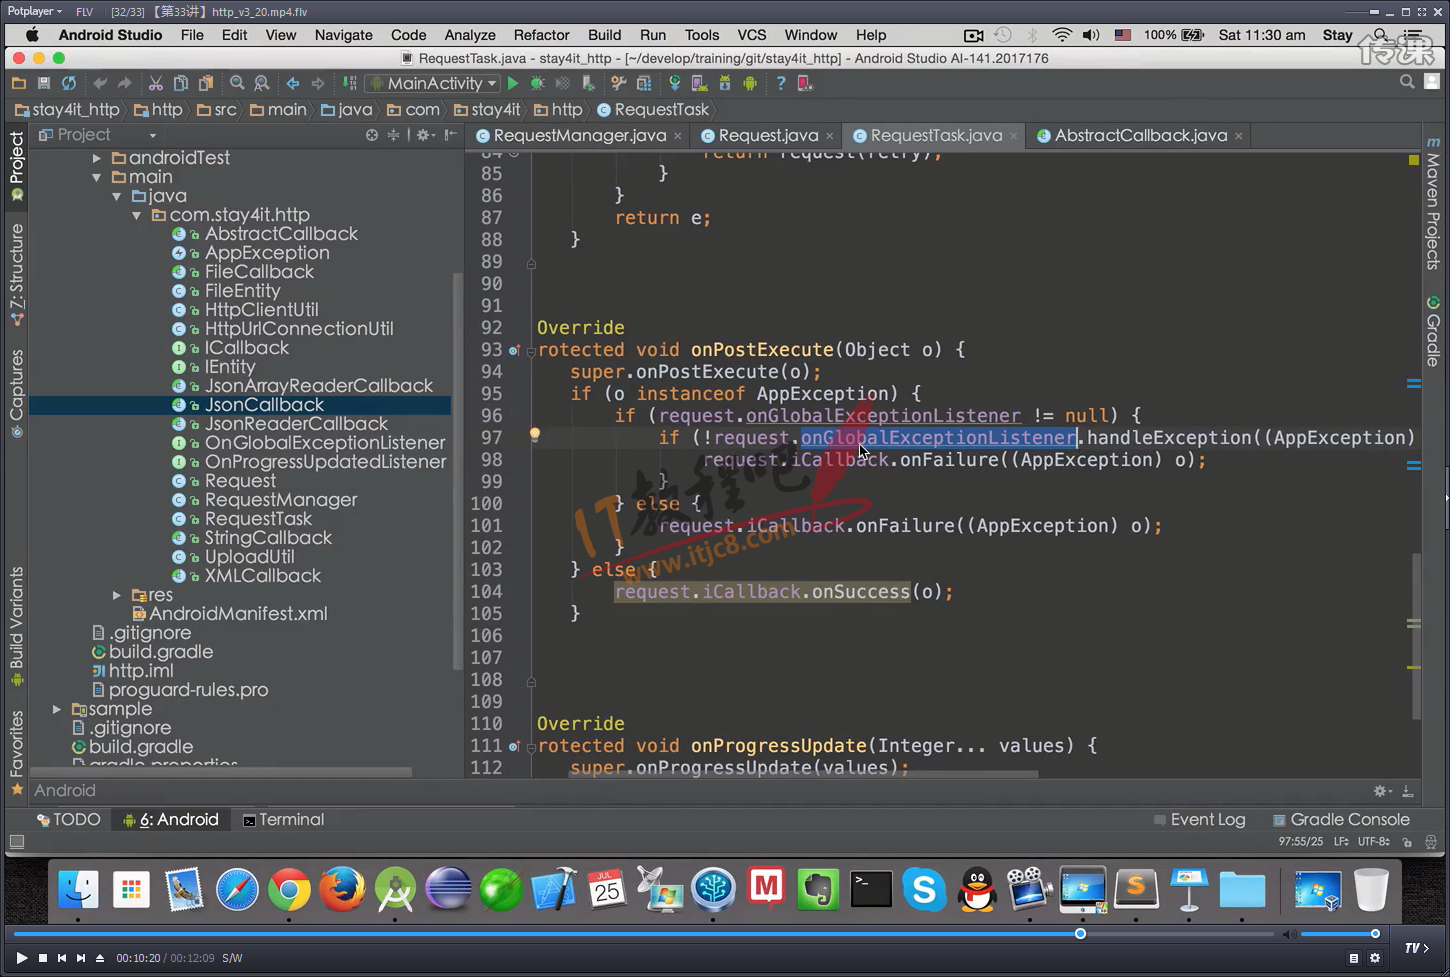The height and width of the screenshot is (977, 1450).
Task: Click the Help question mark icon
Action: (781, 84)
